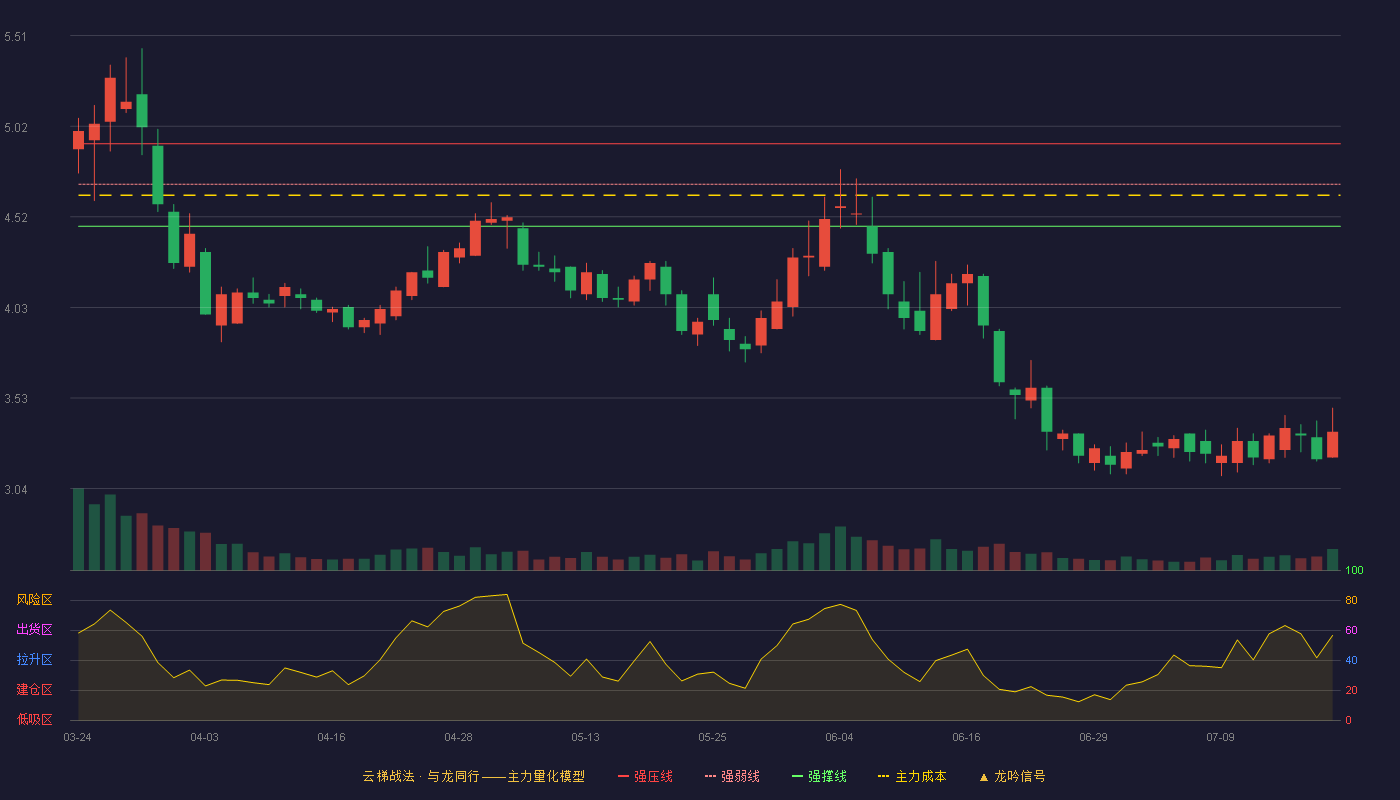Viewport: 1400px width, 800px height.
Task: Click the 07-09 date label
Action: click(x=1220, y=737)
